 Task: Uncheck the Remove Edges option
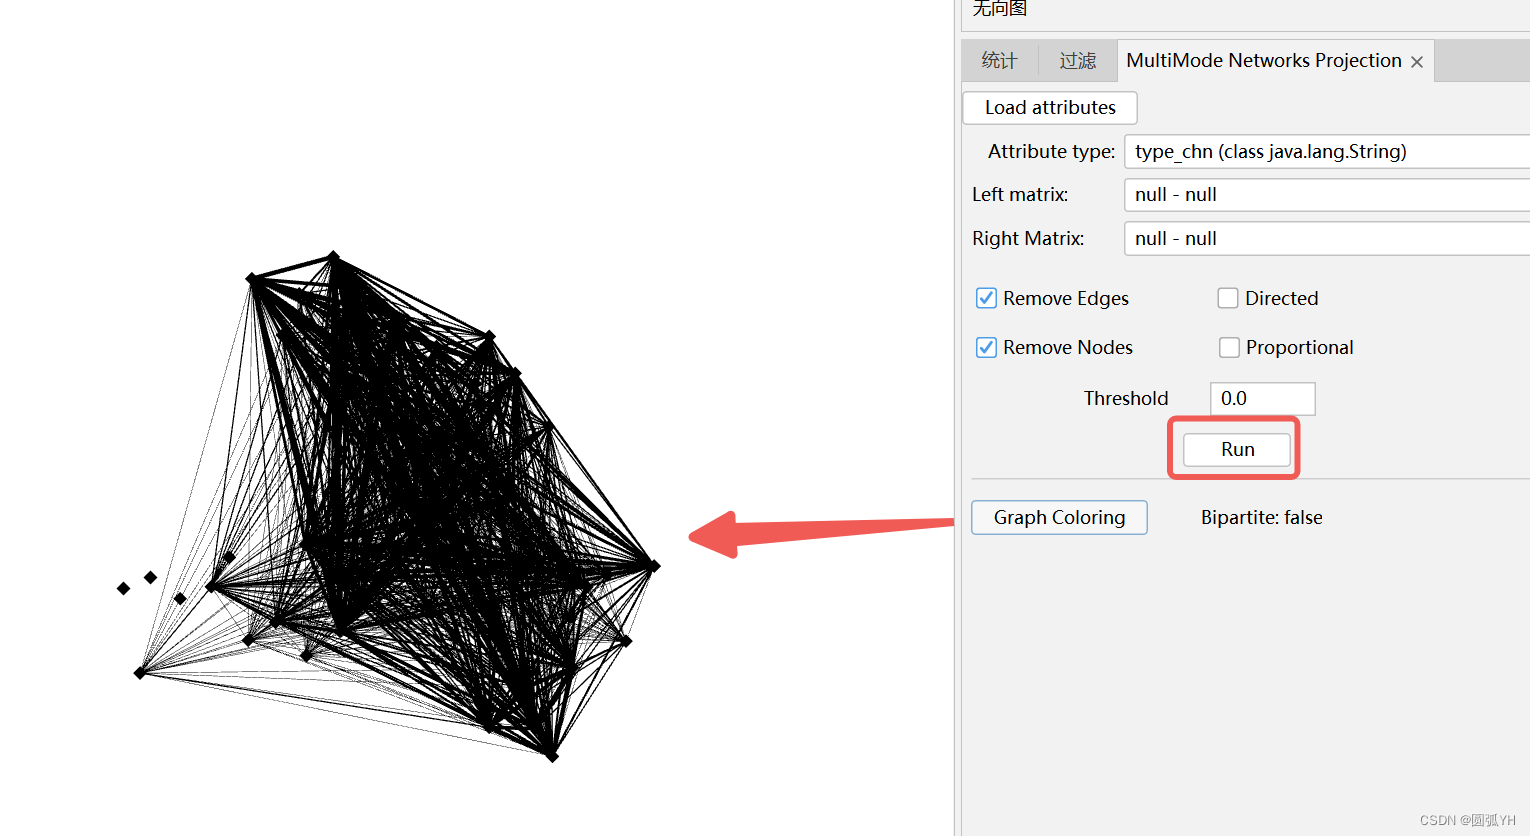pos(986,297)
